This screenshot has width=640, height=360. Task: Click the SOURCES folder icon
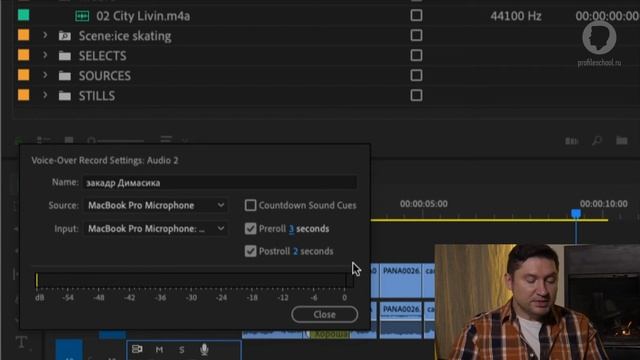(64, 76)
